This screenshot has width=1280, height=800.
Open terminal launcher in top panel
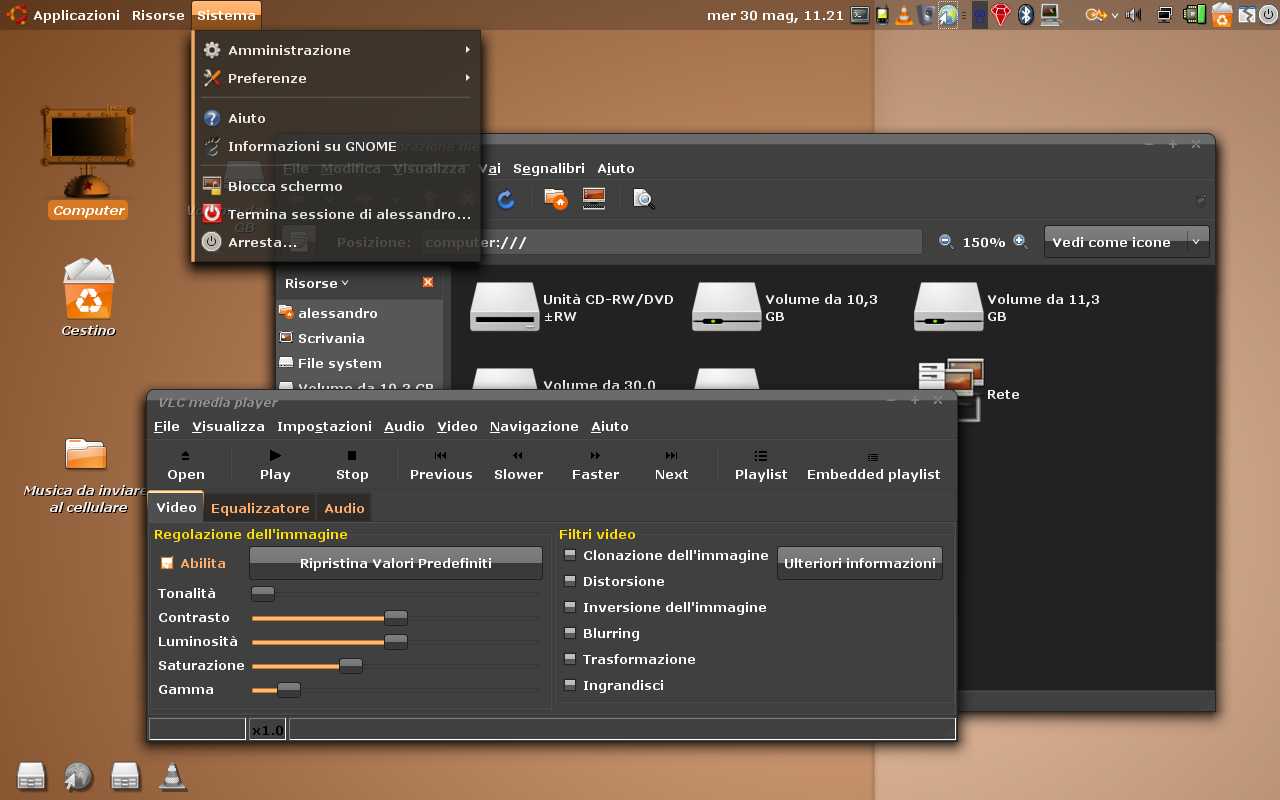[x=860, y=14]
